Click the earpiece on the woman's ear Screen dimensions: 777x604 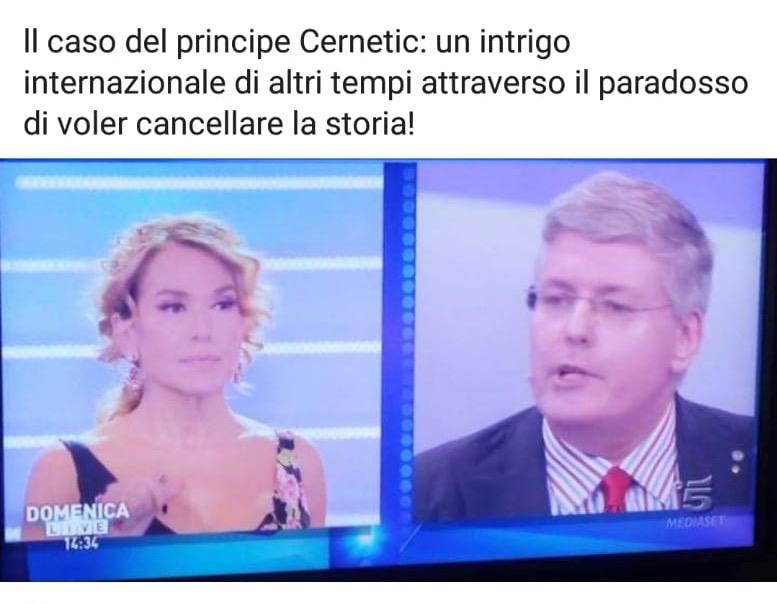(123, 308)
